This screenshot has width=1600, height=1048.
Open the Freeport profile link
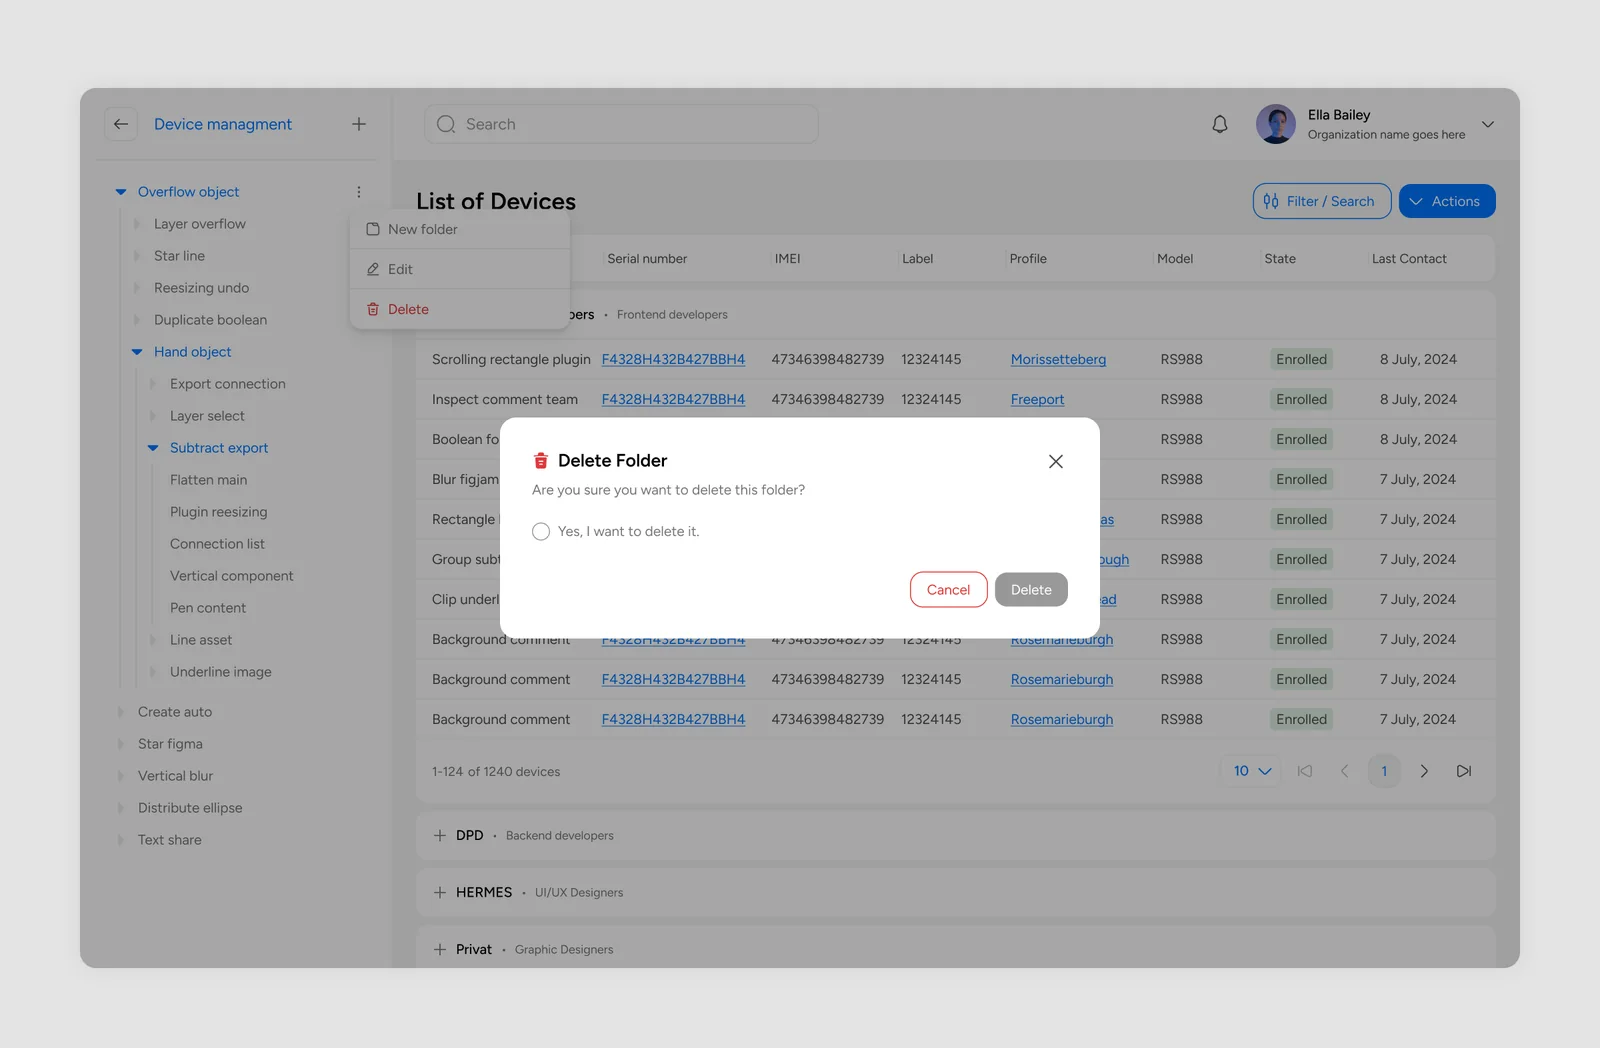click(1037, 399)
